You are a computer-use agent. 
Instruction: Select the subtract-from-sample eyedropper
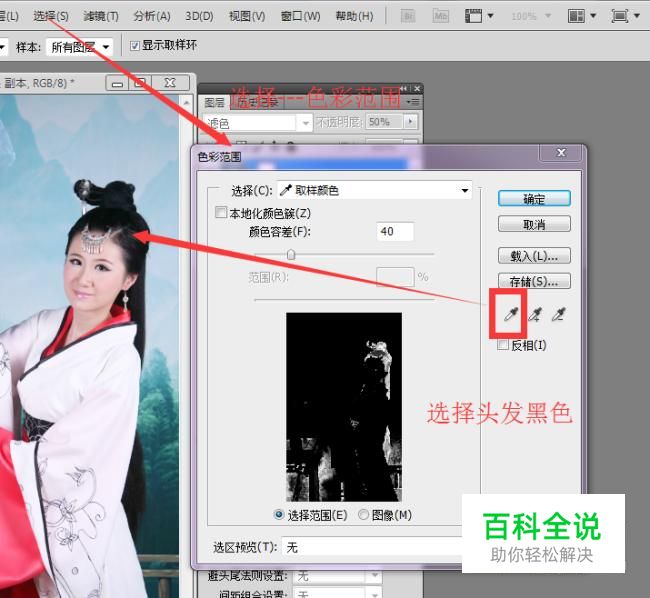pos(558,315)
